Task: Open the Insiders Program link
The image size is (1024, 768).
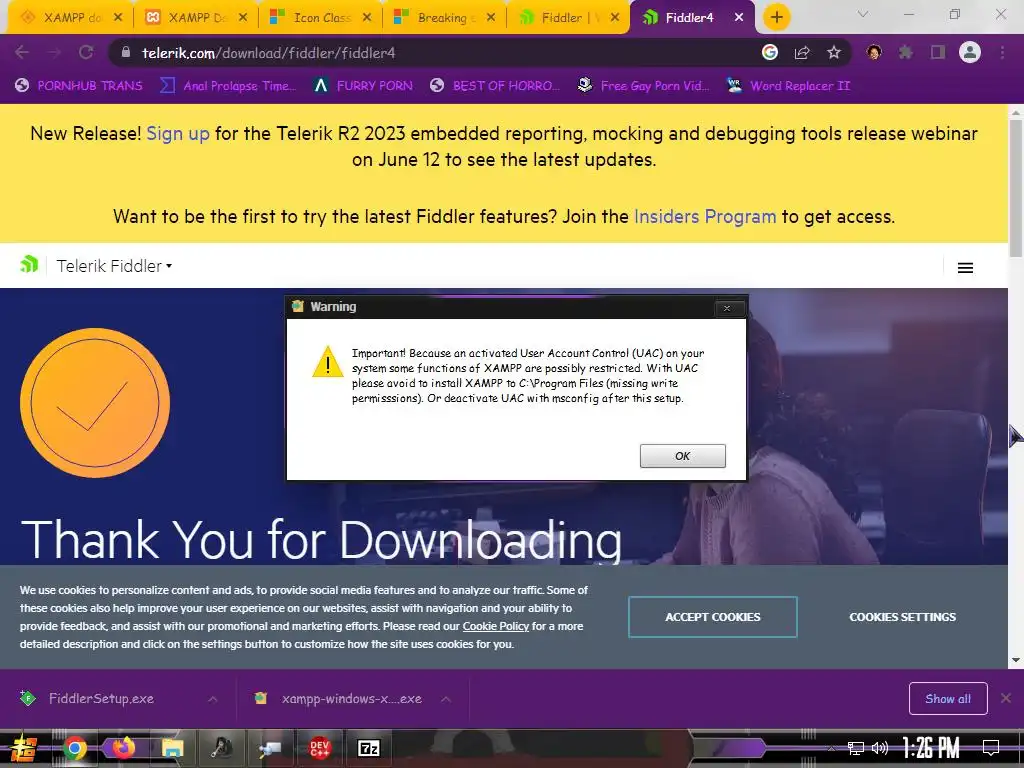Action: [705, 216]
